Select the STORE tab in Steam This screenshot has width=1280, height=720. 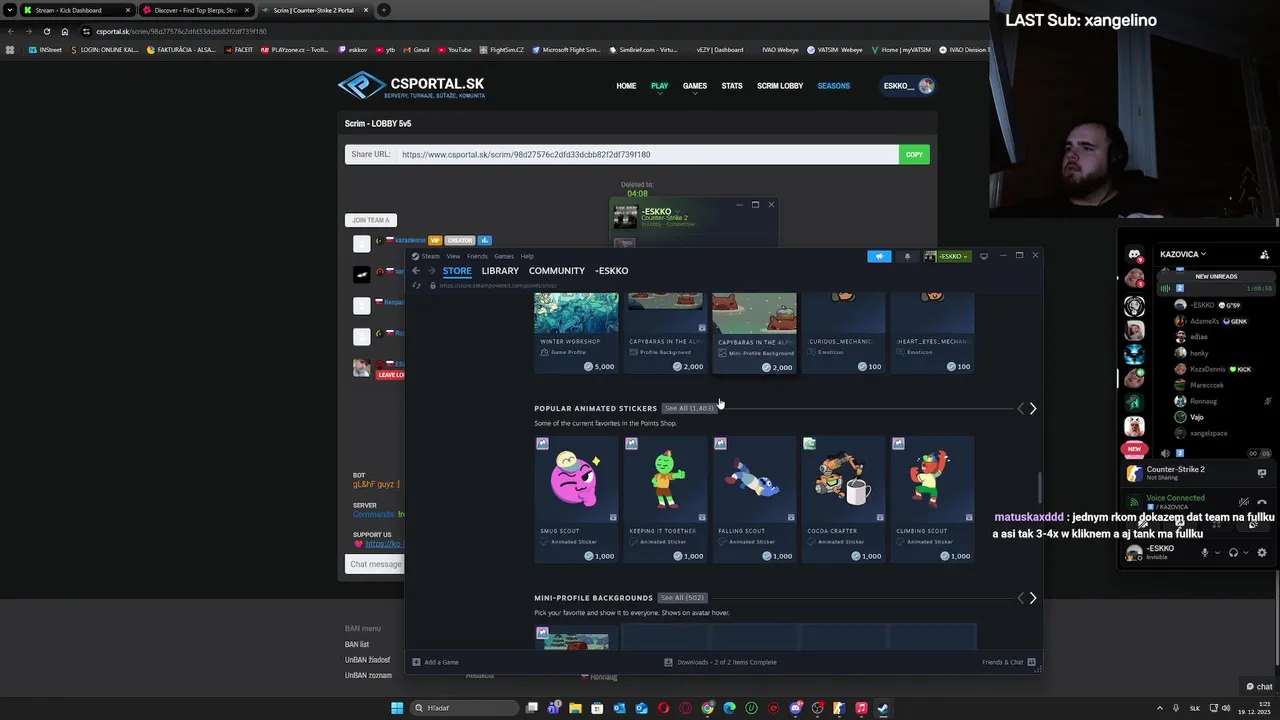tap(457, 271)
